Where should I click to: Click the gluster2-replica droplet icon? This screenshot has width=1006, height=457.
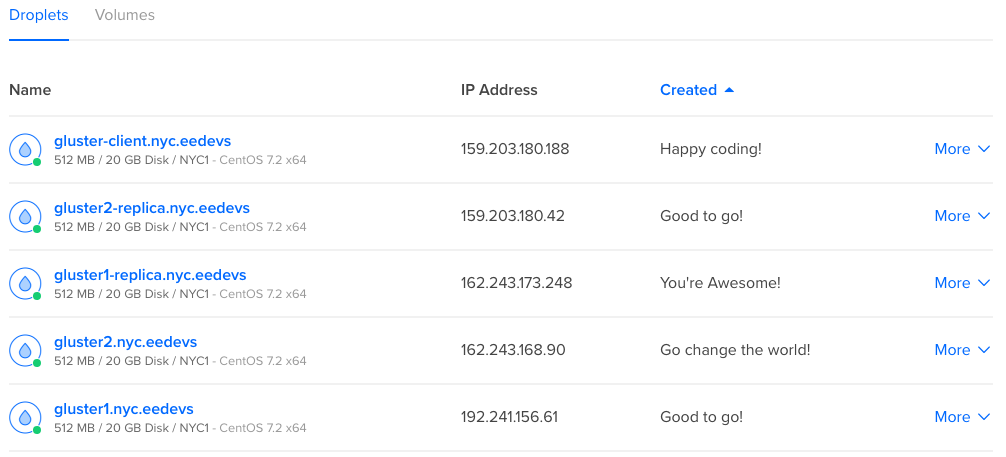(24, 216)
